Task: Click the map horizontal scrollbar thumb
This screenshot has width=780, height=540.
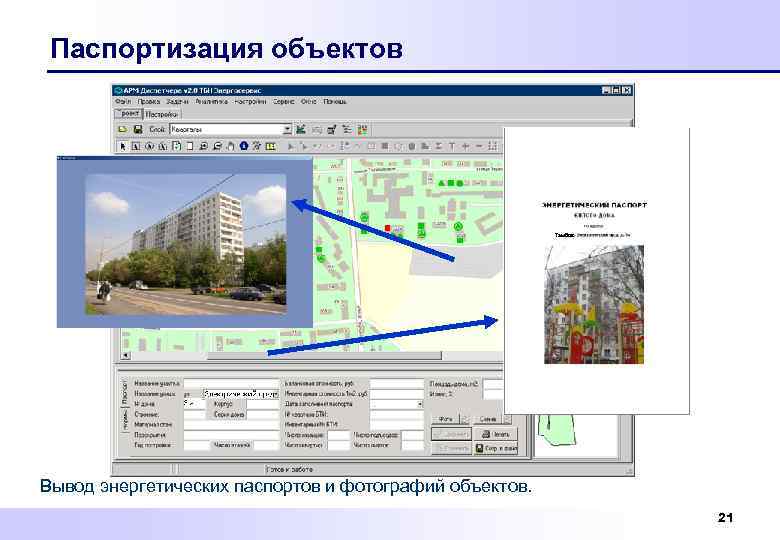Action: [324, 355]
